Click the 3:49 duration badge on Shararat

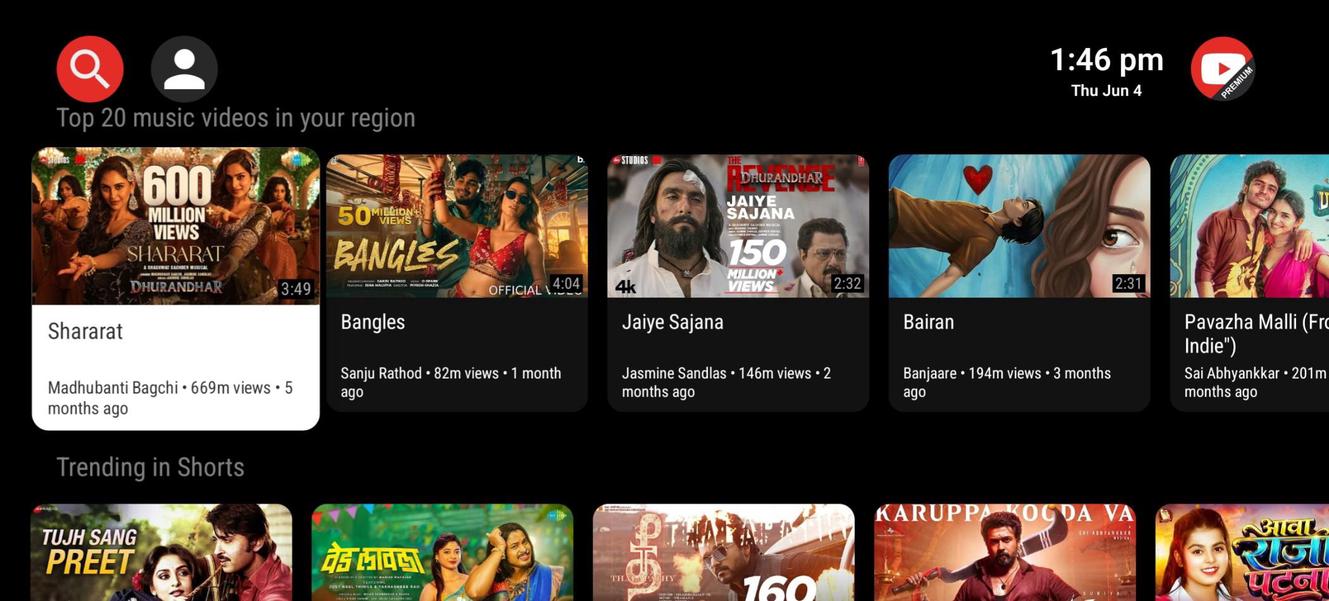coord(296,289)
